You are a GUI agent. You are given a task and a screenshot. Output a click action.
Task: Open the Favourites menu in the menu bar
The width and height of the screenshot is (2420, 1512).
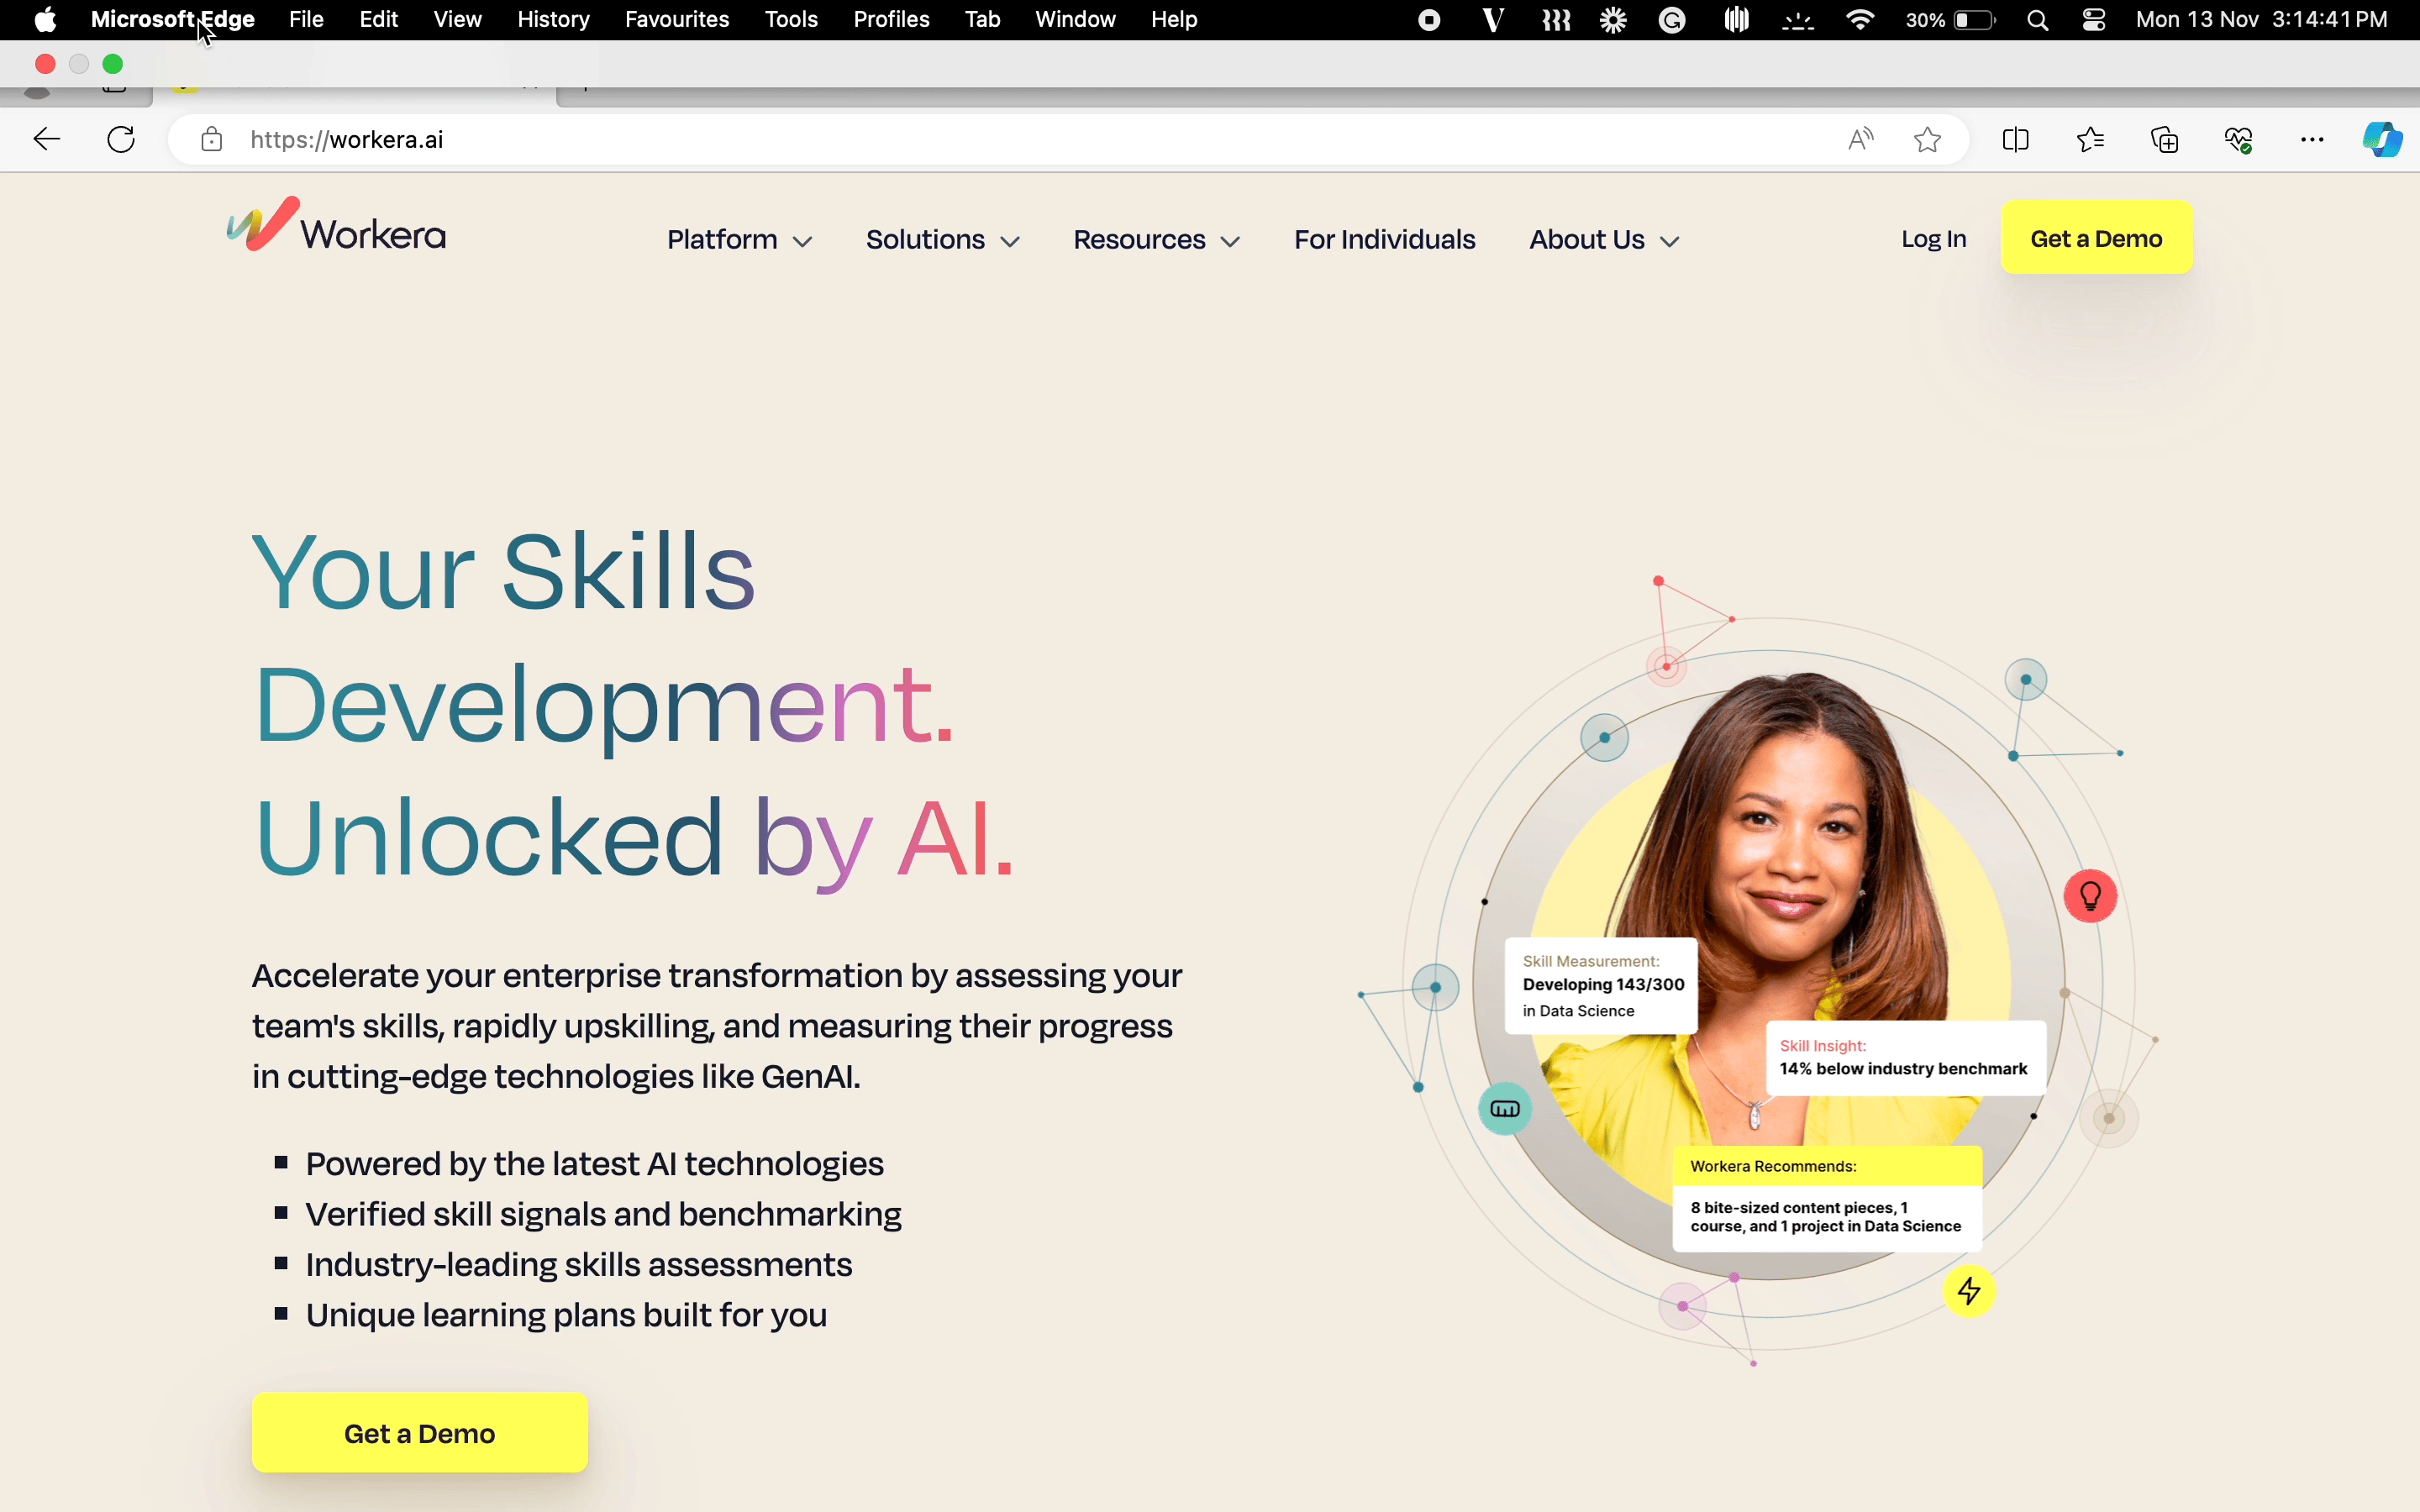[677, 20]
